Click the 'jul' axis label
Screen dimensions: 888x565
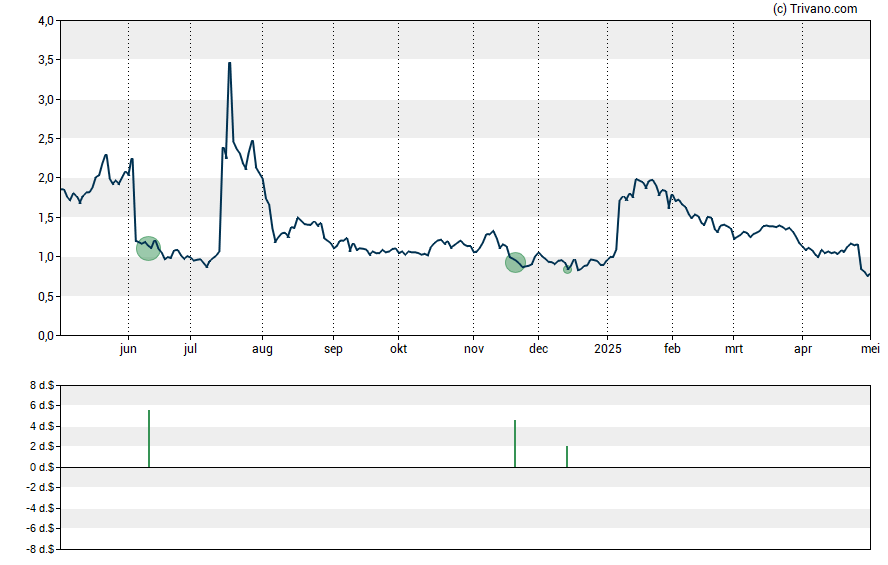point(190,349)
